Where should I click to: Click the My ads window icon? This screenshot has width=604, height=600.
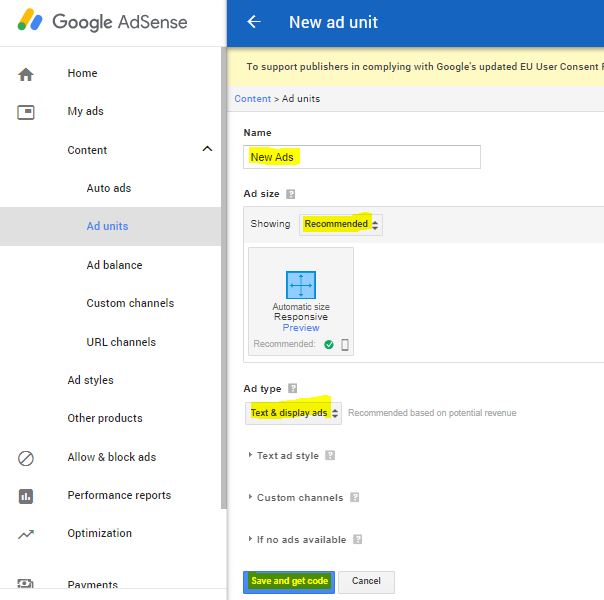(26, 112)
